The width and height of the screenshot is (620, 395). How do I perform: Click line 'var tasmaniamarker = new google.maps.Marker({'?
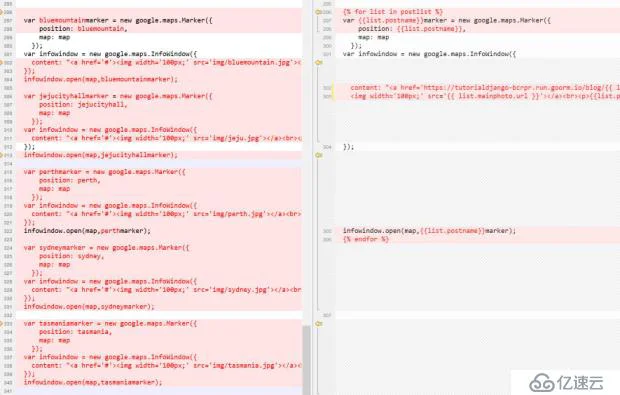pyautogui.click(x=110, y=323)
